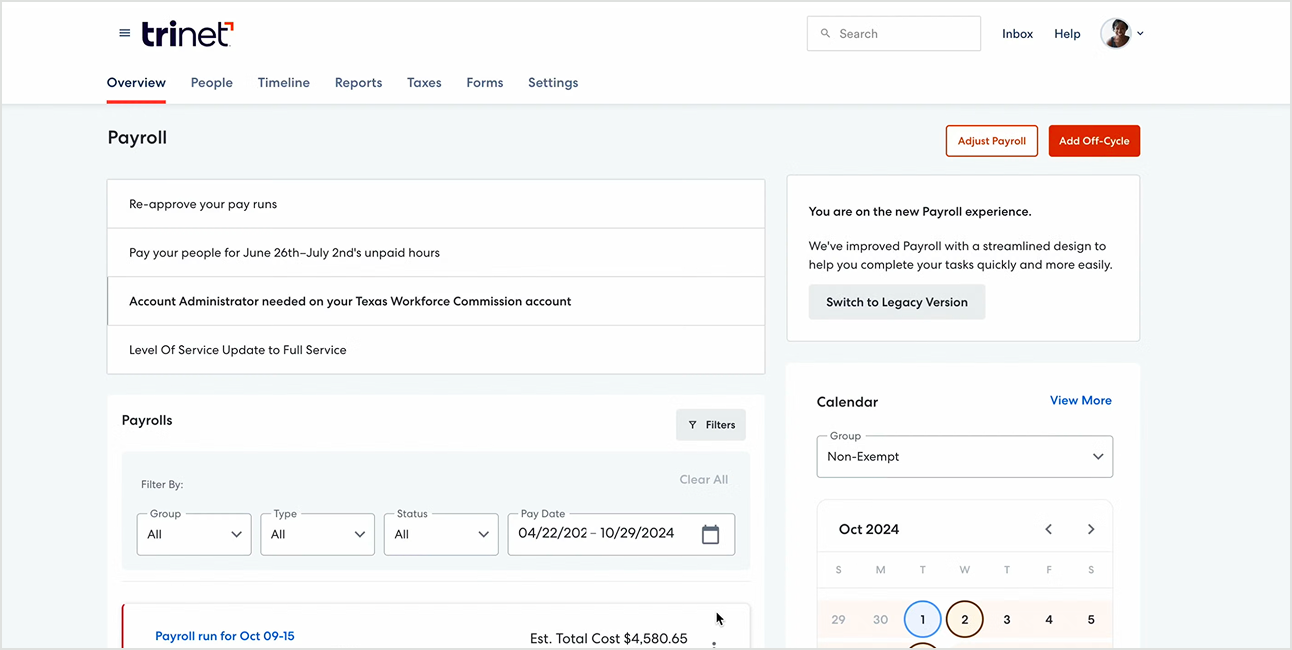Click Clear All filters
Screen dimensions: 1292x650
pyautogui.click(x=704, y=480)
